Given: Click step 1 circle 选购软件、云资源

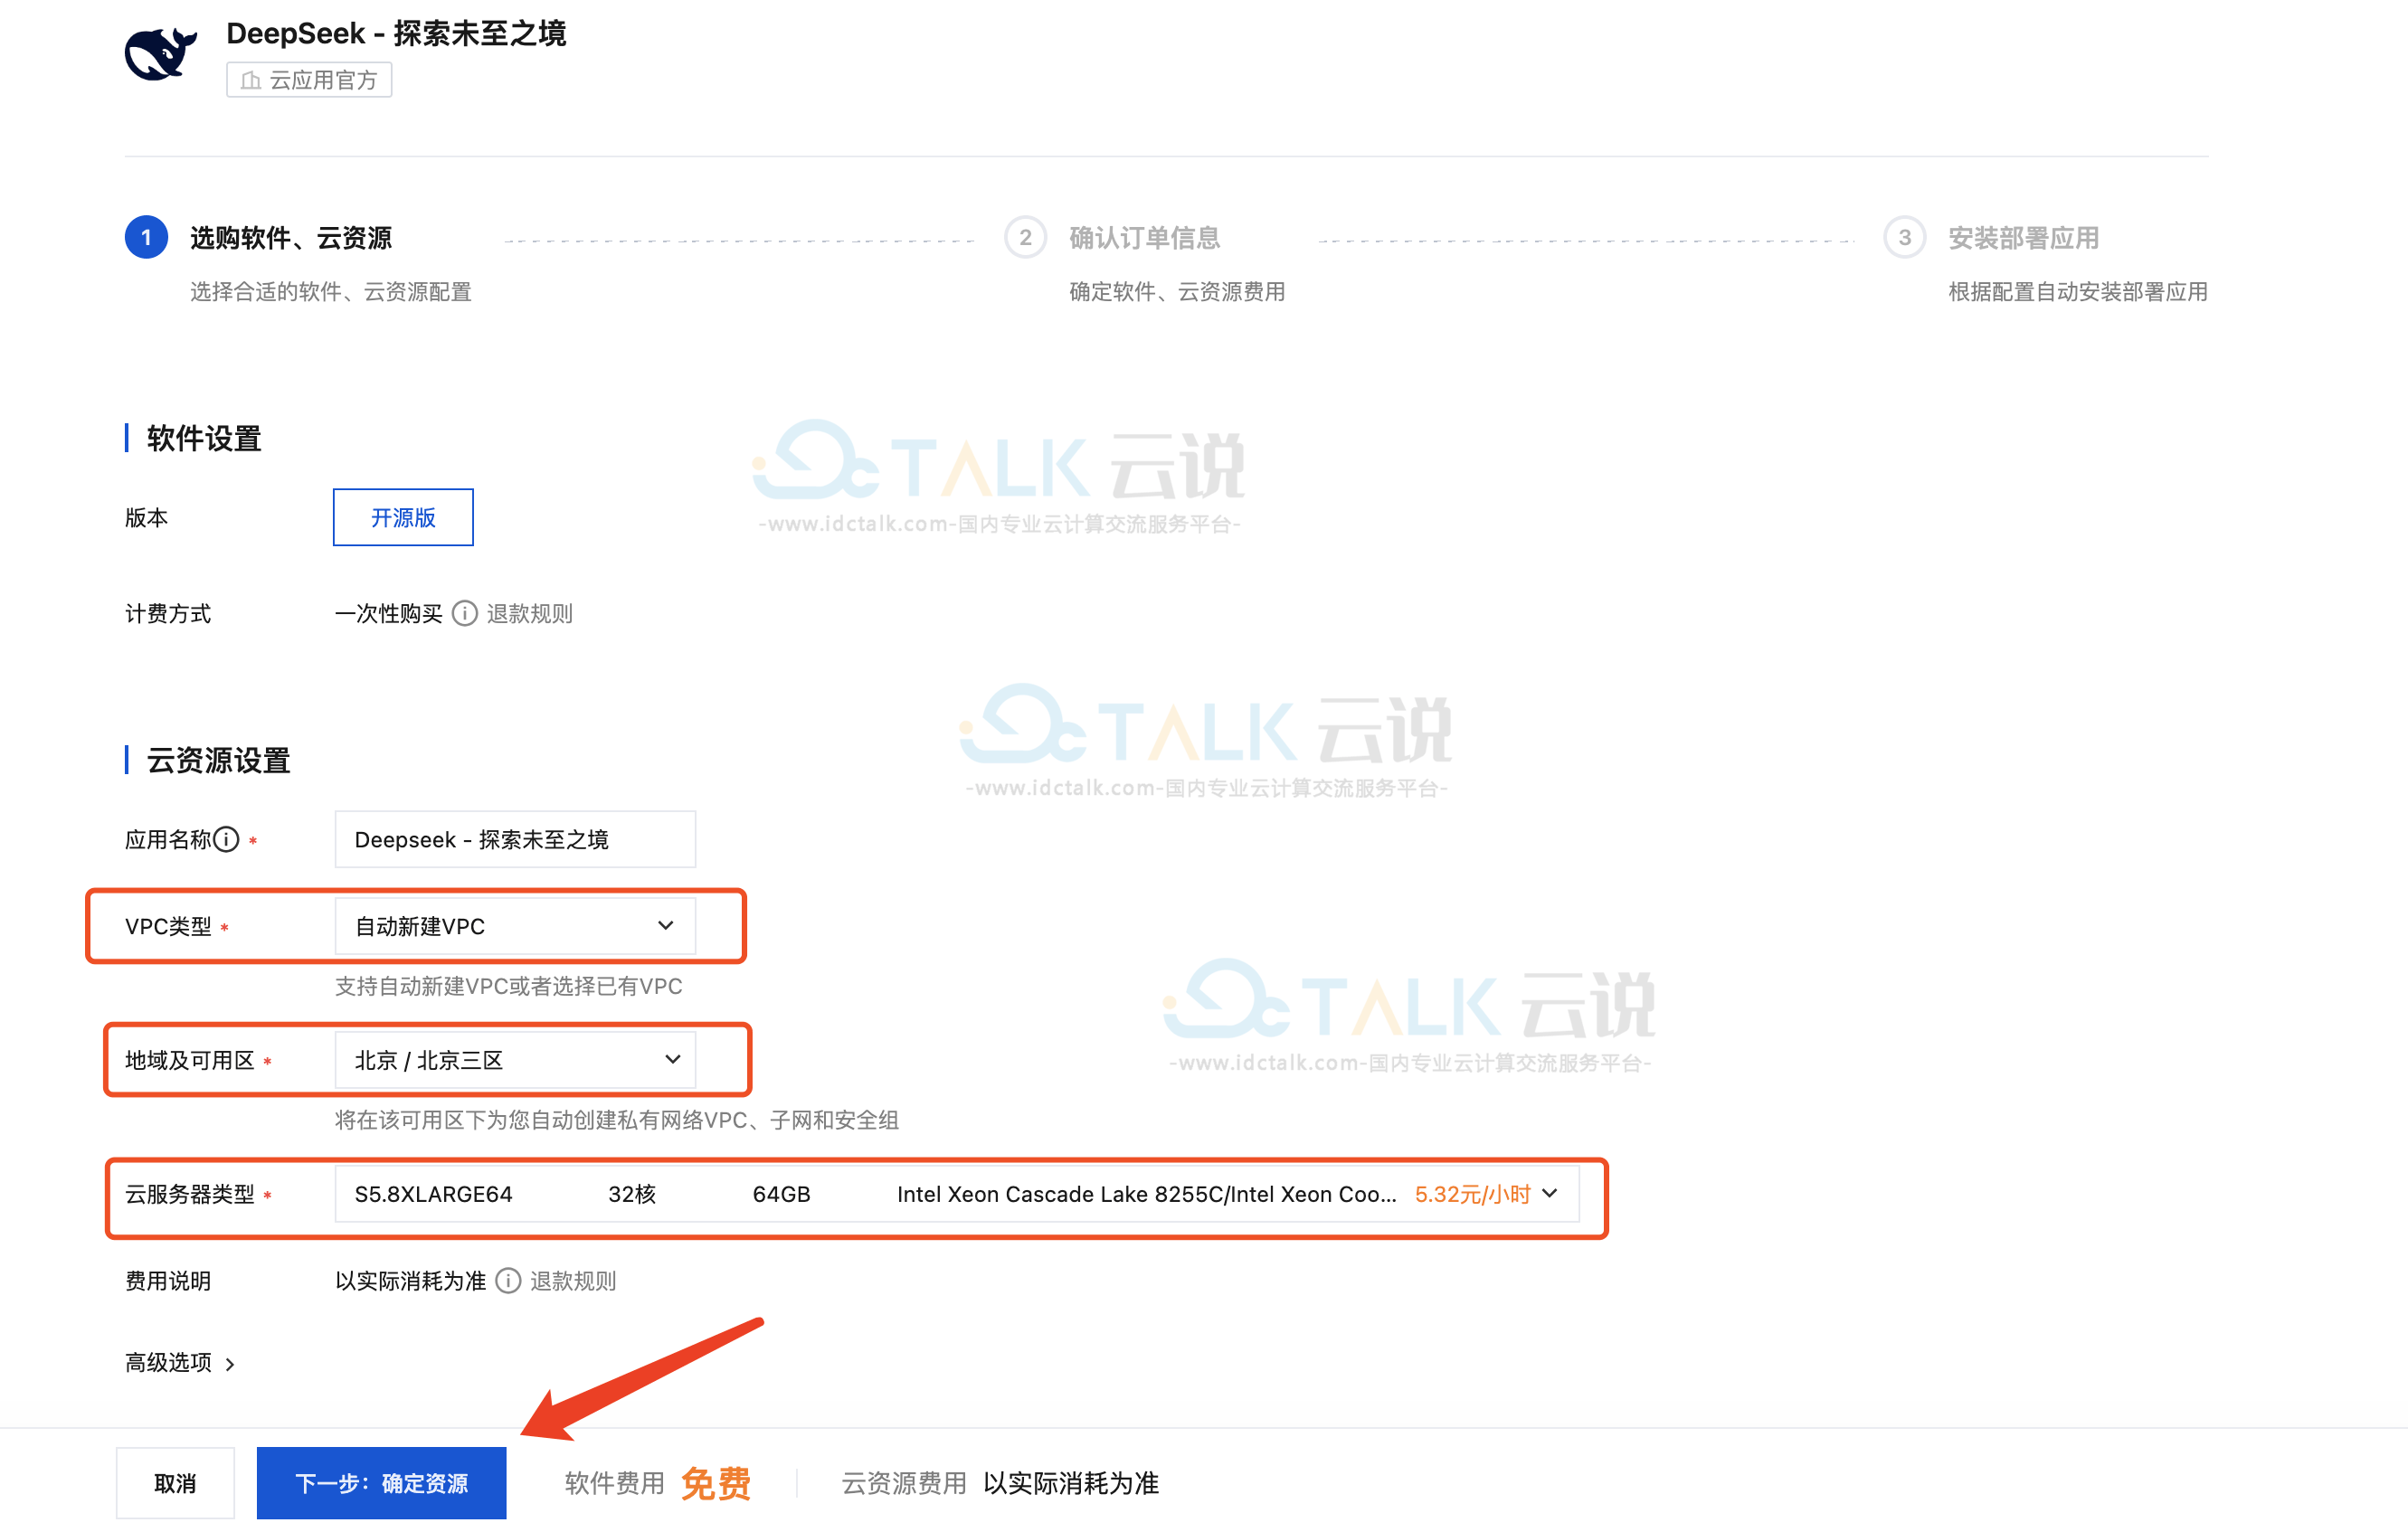Looking at the screenshot, I should click(x=146, y=237).
